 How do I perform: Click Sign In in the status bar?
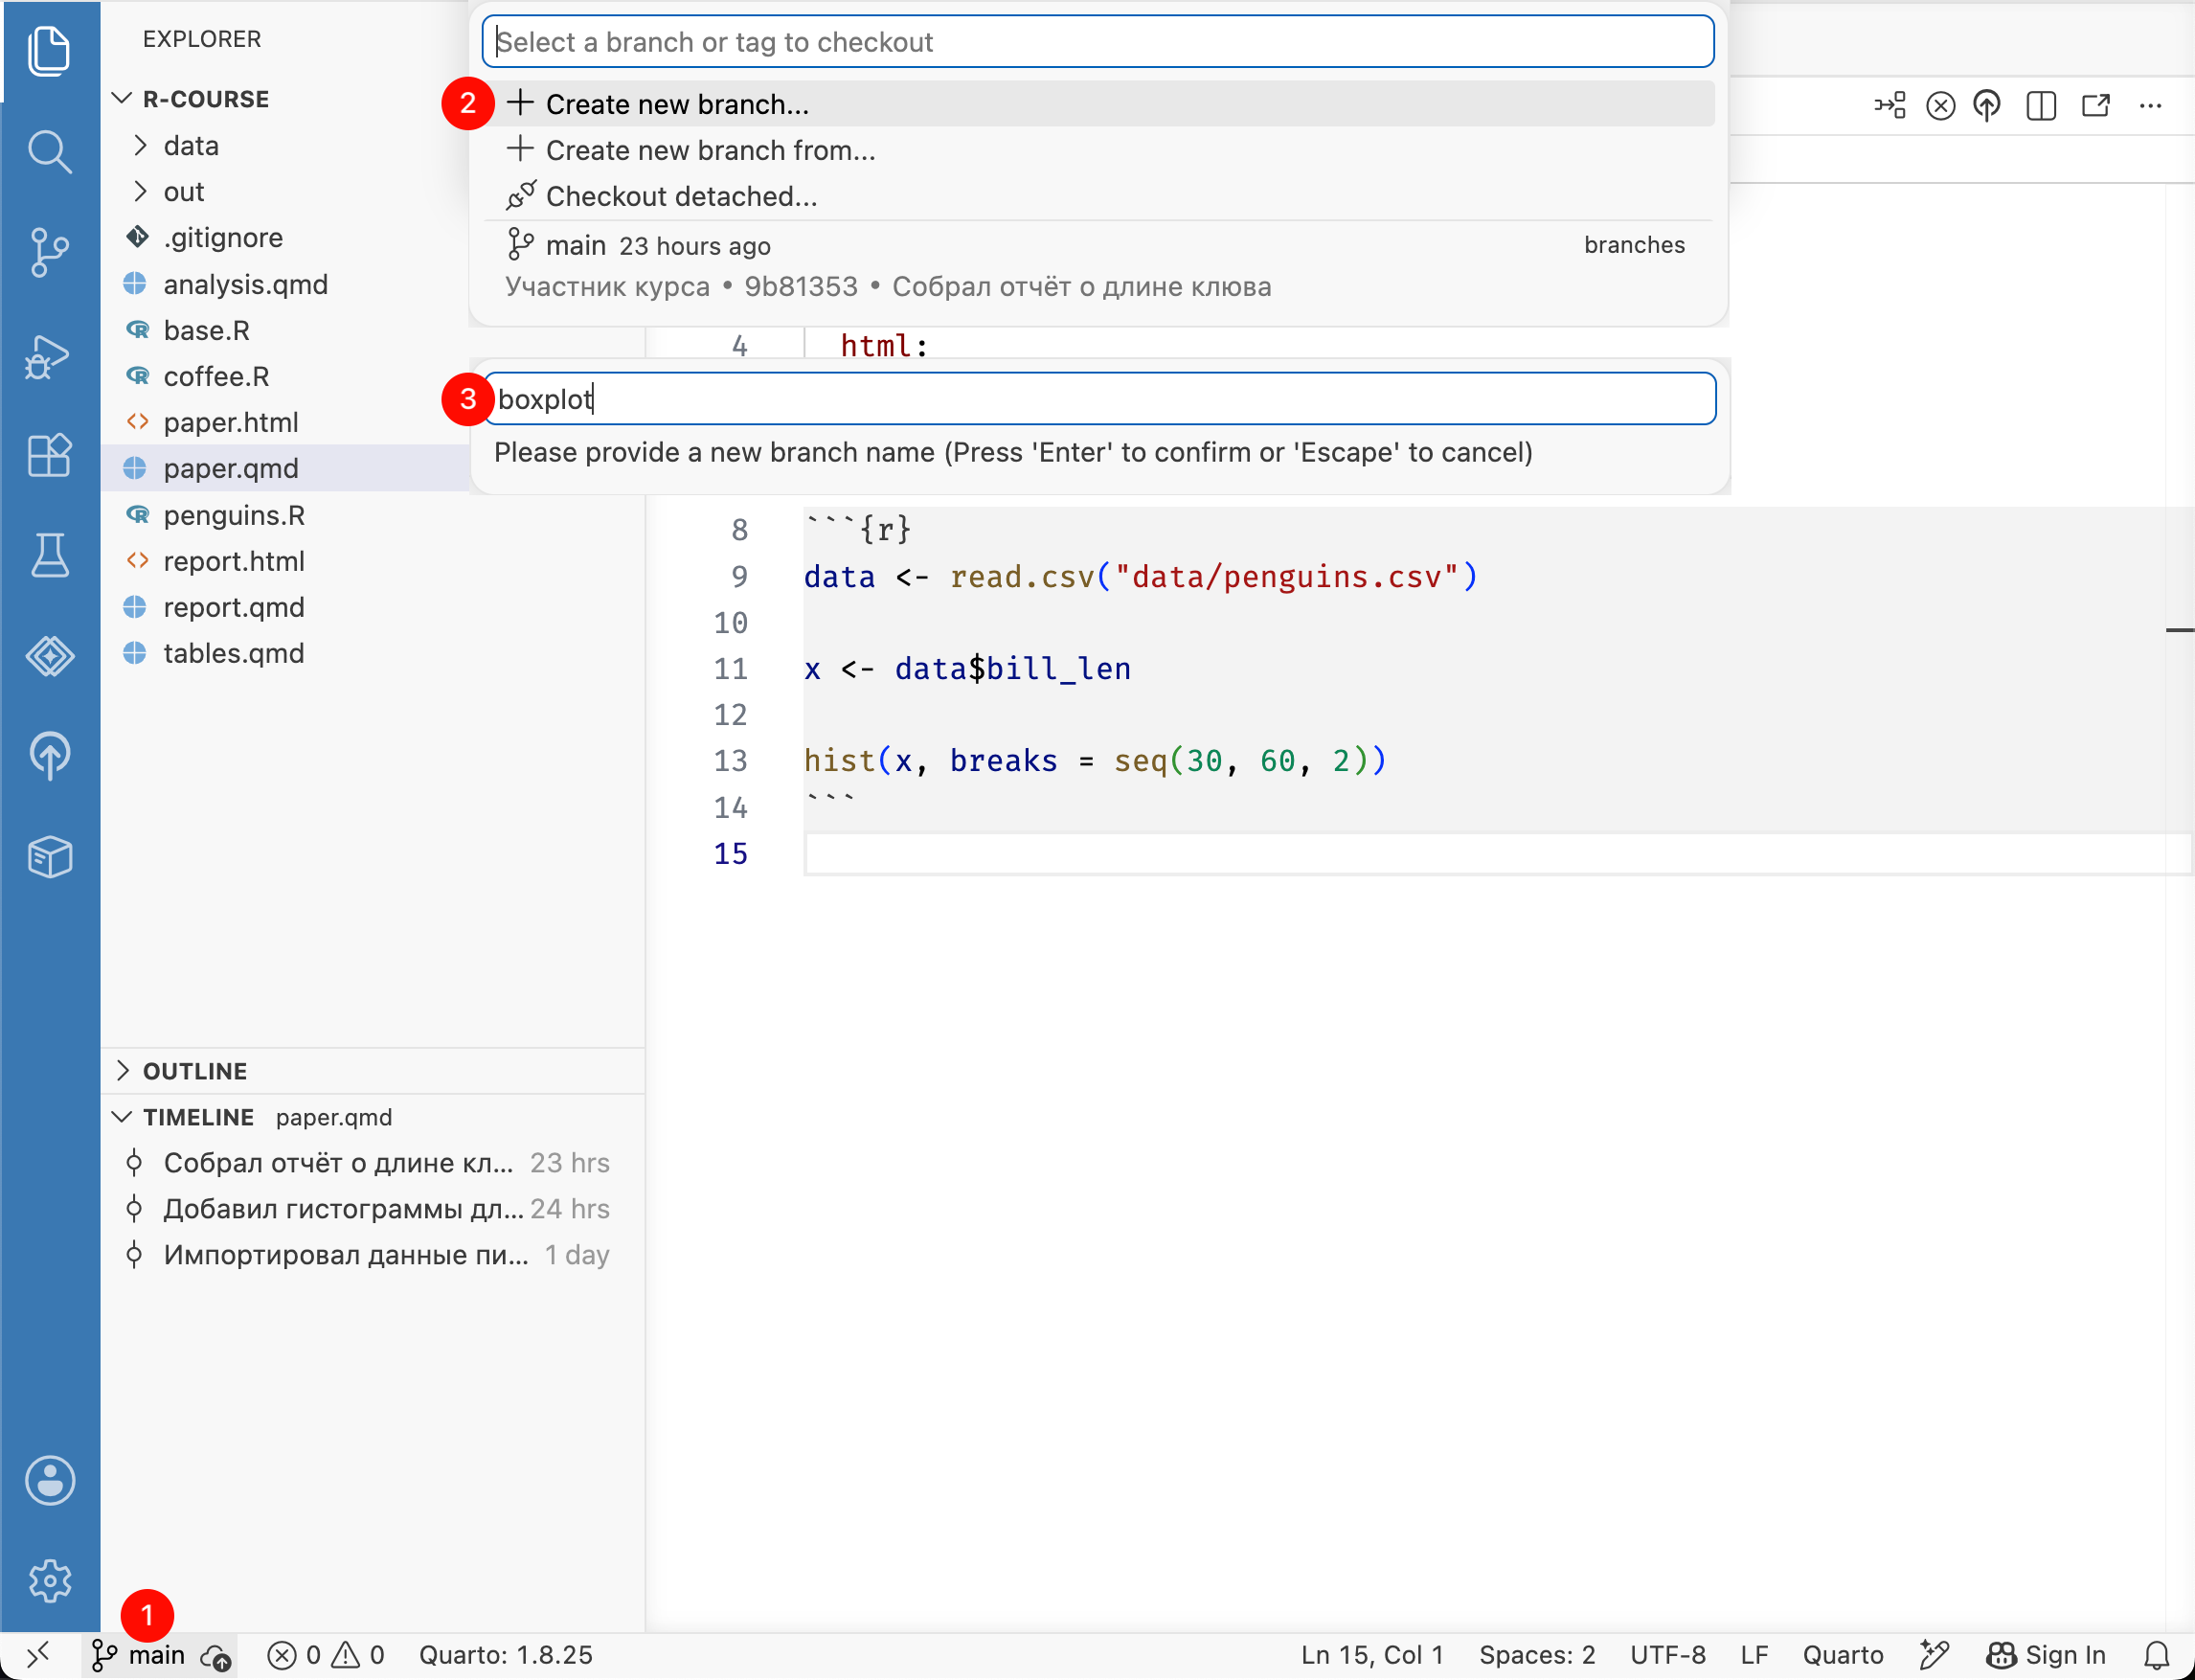pyautogui.click(x=2046, y=1655)
